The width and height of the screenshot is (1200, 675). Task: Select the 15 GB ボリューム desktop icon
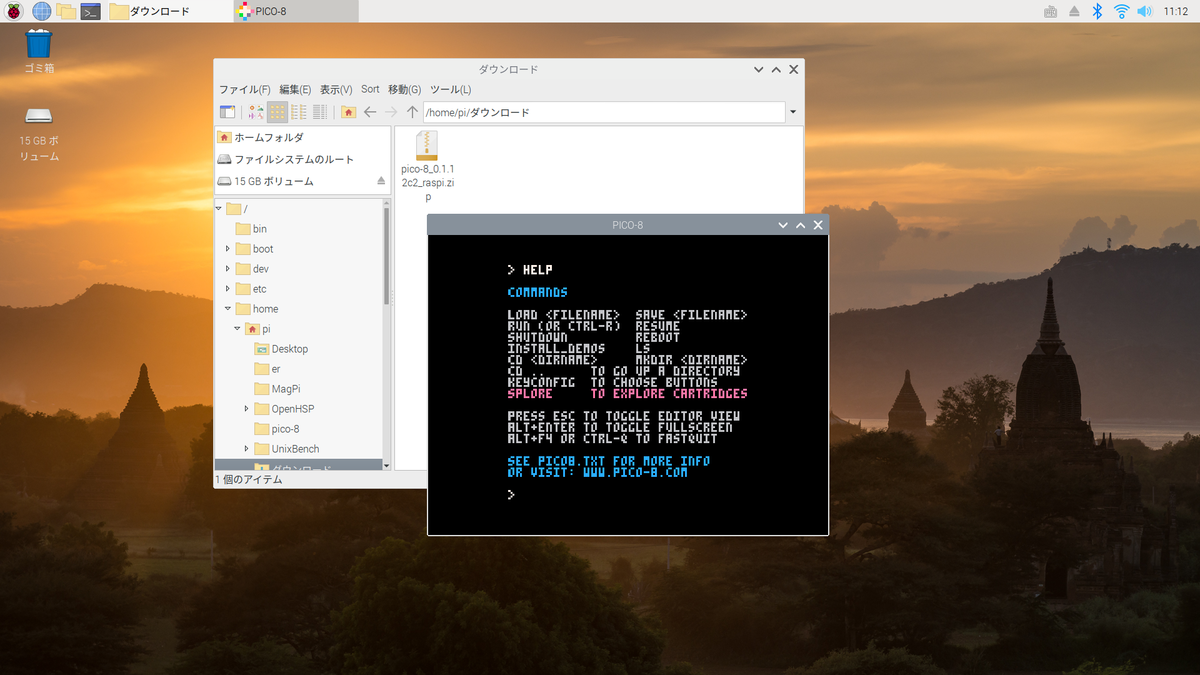(38, 133)
